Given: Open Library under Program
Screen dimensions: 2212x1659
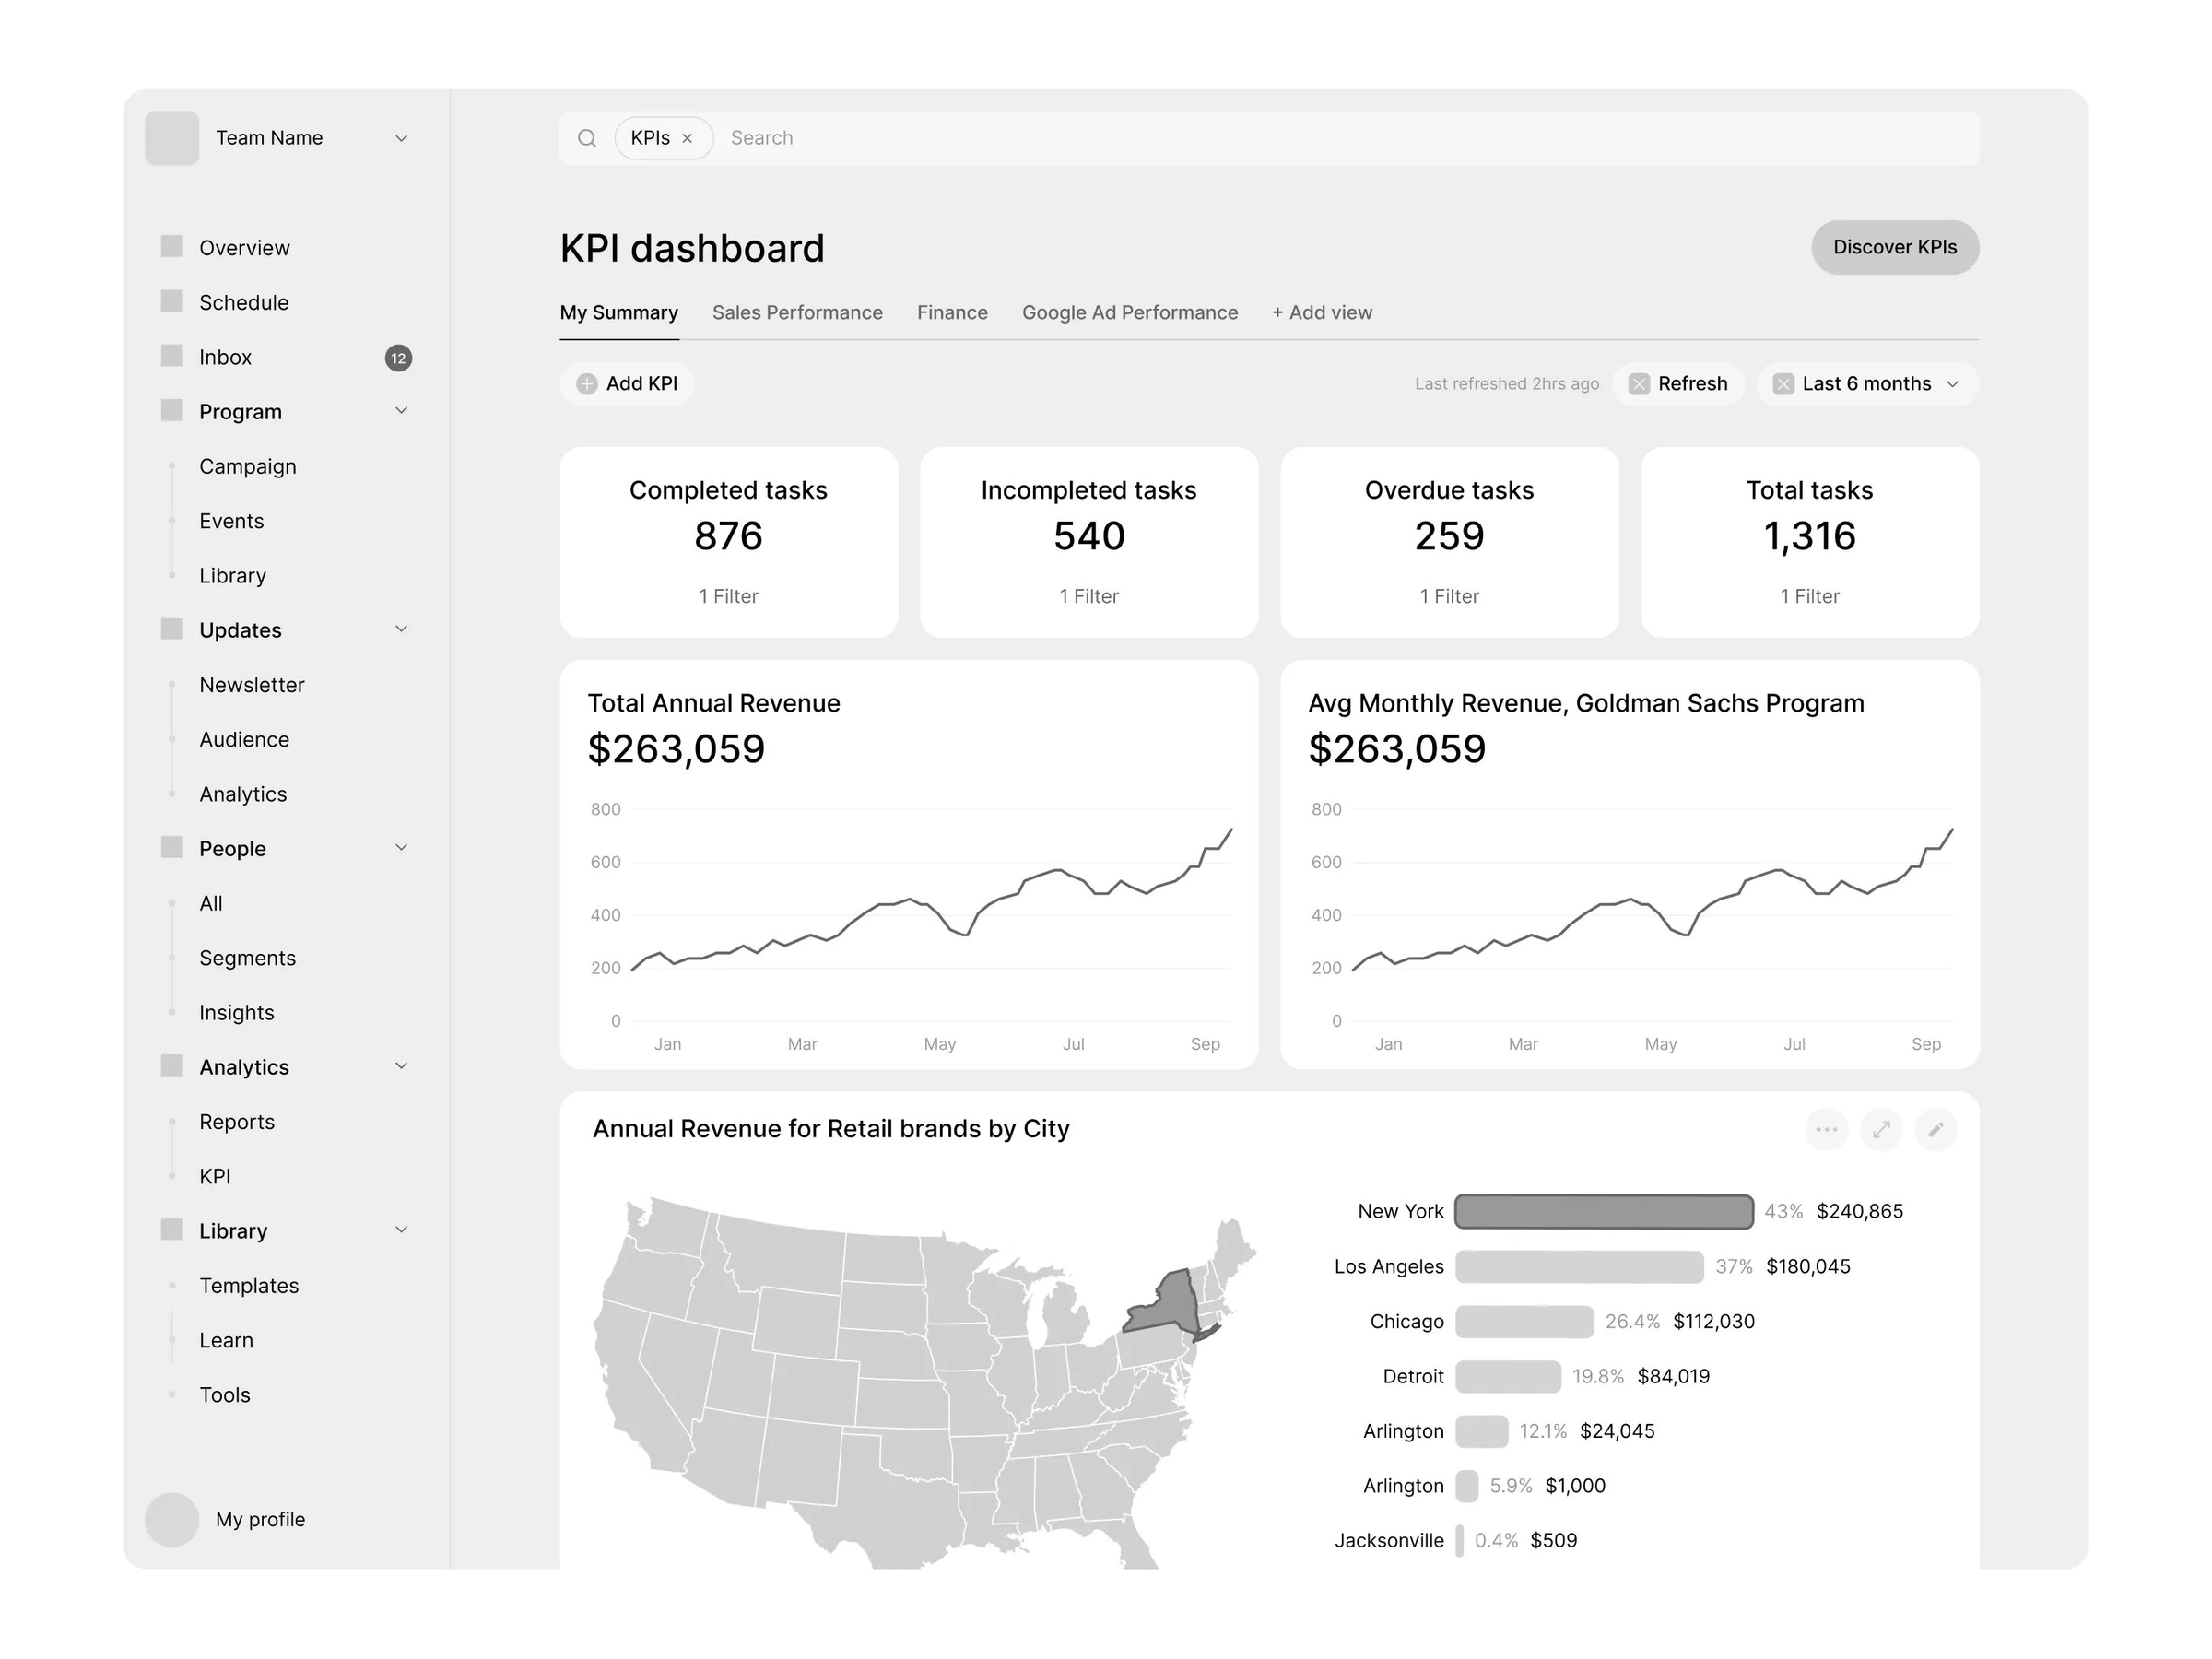Looking at the screenshot, I should coord(232,576).
